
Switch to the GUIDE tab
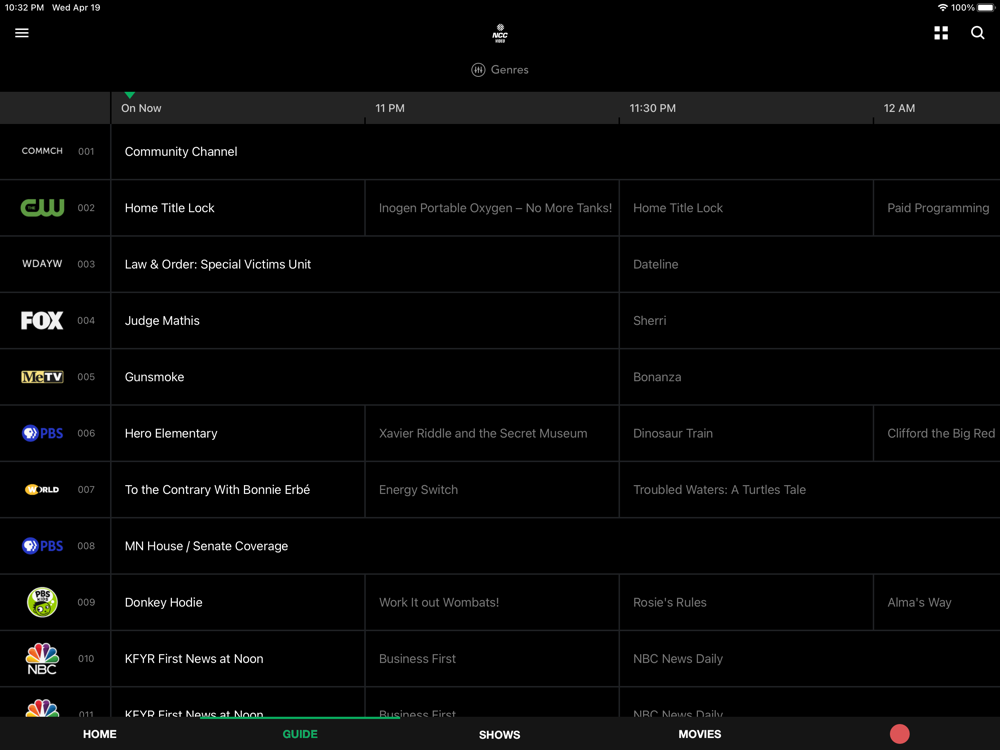click(300, 734)
